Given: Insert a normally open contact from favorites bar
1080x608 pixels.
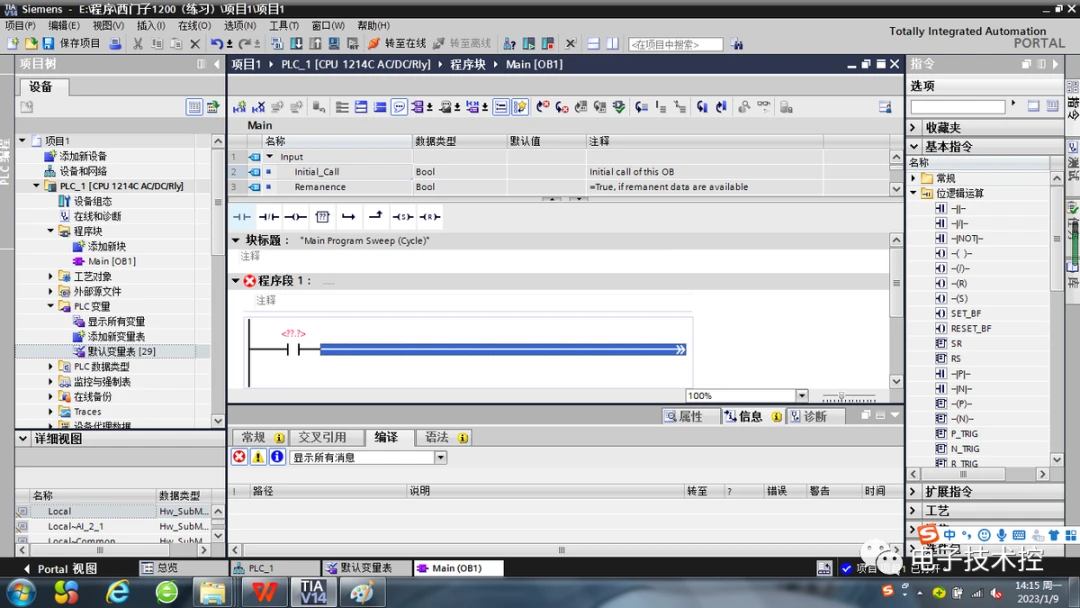Looking at the screenshot, I should pos(242,217).
